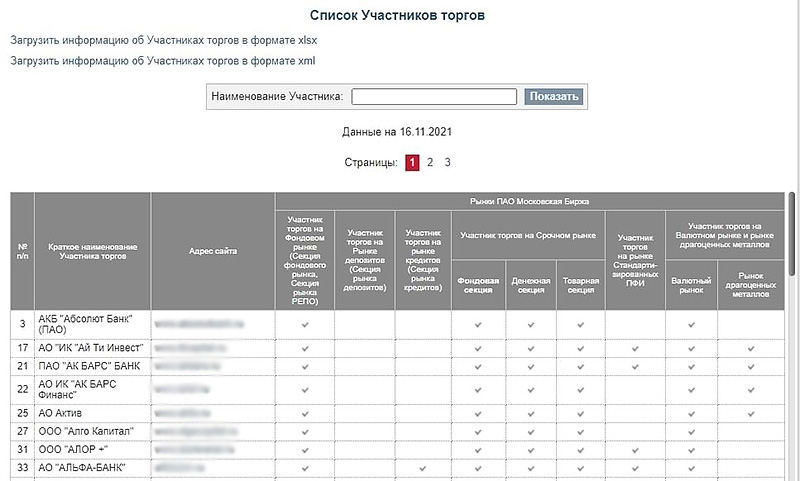Click the 'Список Участников торгов' heading
This screenshot has height=481, width=800.
click(397, 15)
